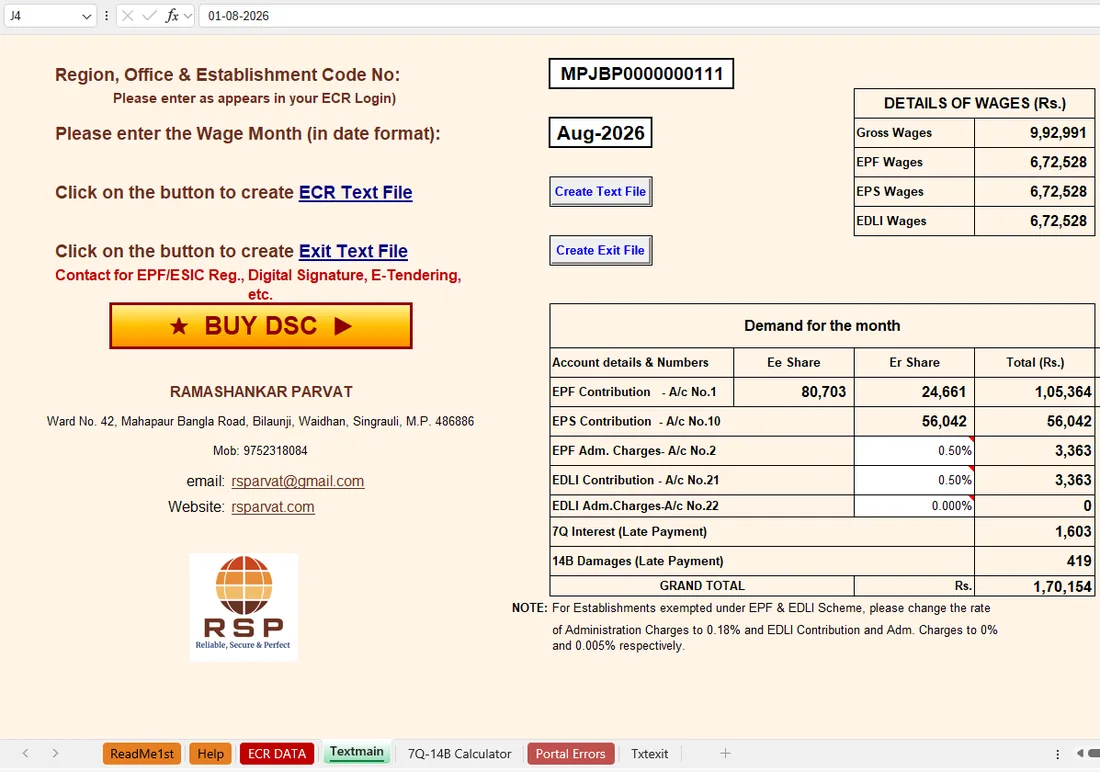The image size is (1100, 772).
Task: Click the Demand for the month header
Action: (821, 326)
